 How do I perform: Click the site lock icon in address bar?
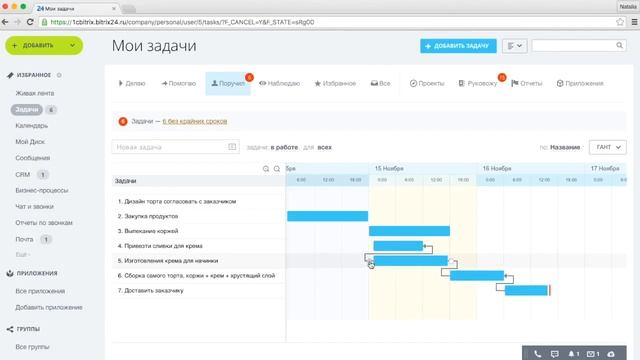coord(44,22)
